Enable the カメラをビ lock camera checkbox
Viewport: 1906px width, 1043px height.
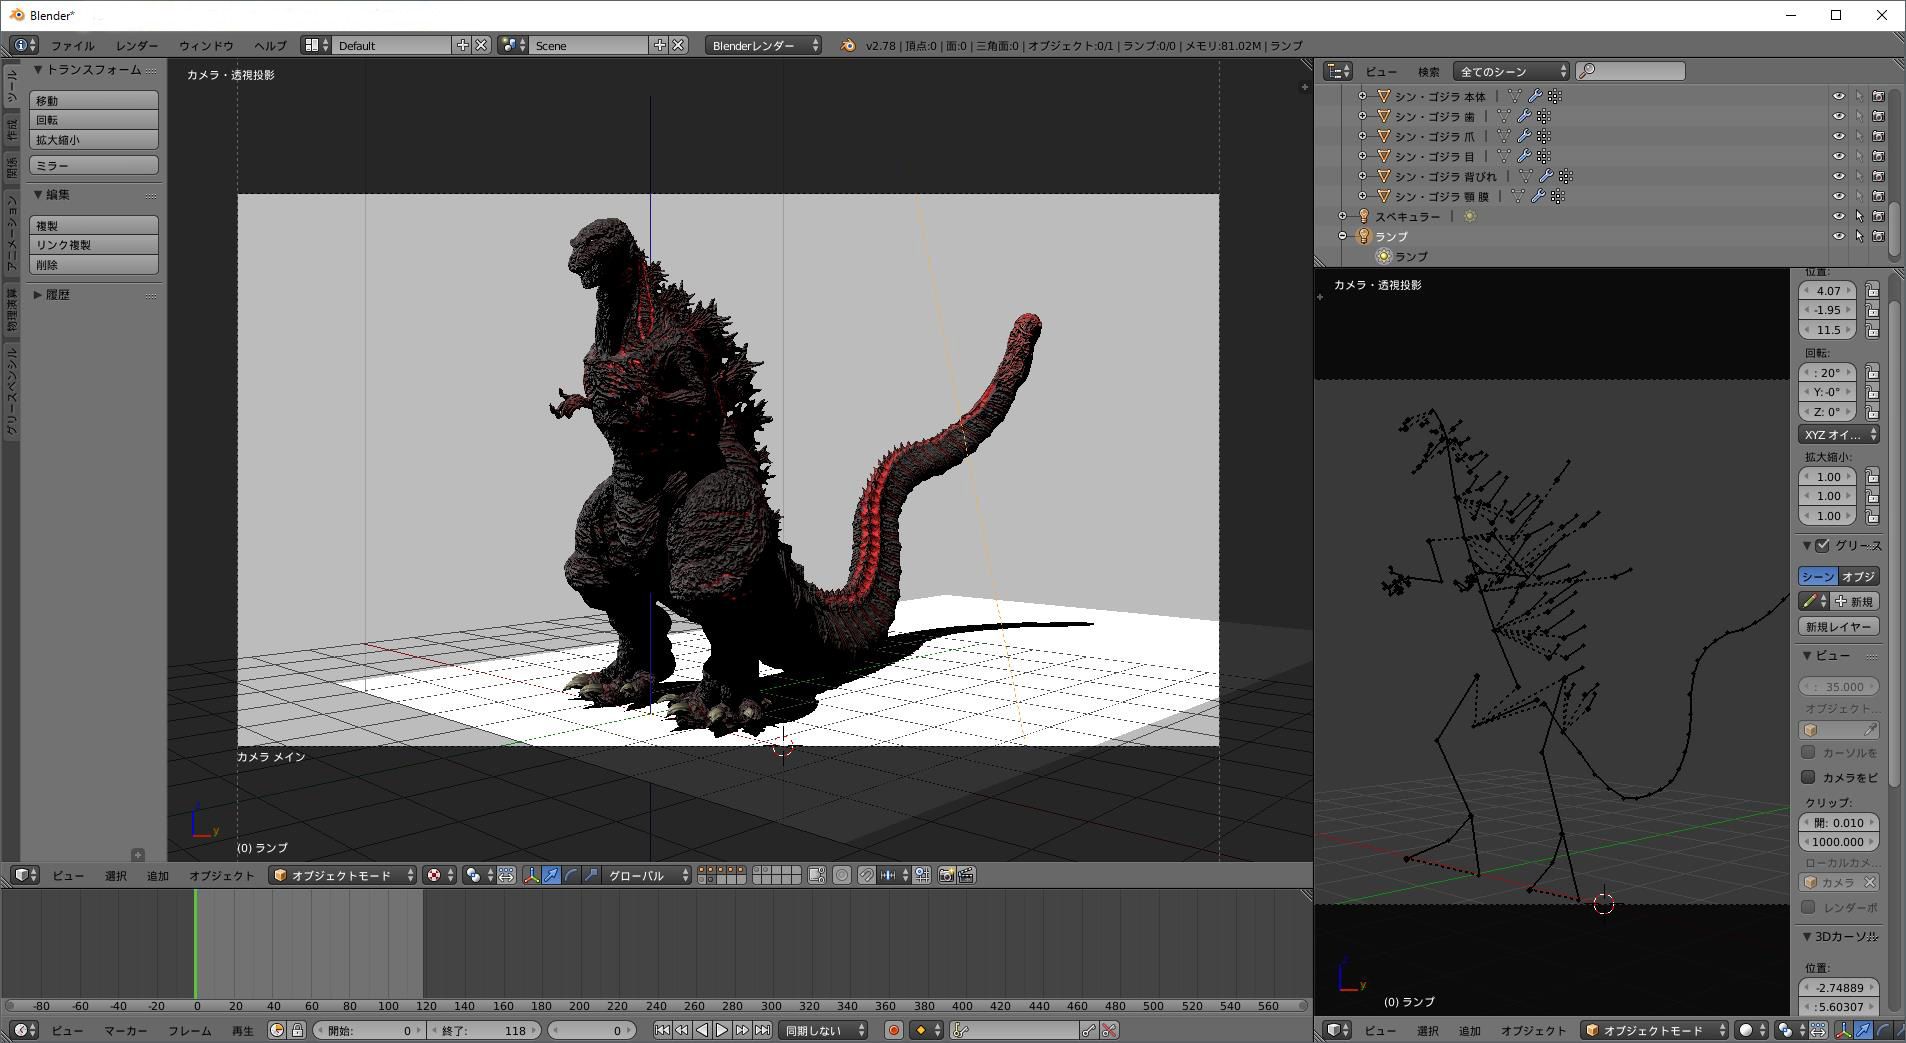coord(1808,777)
